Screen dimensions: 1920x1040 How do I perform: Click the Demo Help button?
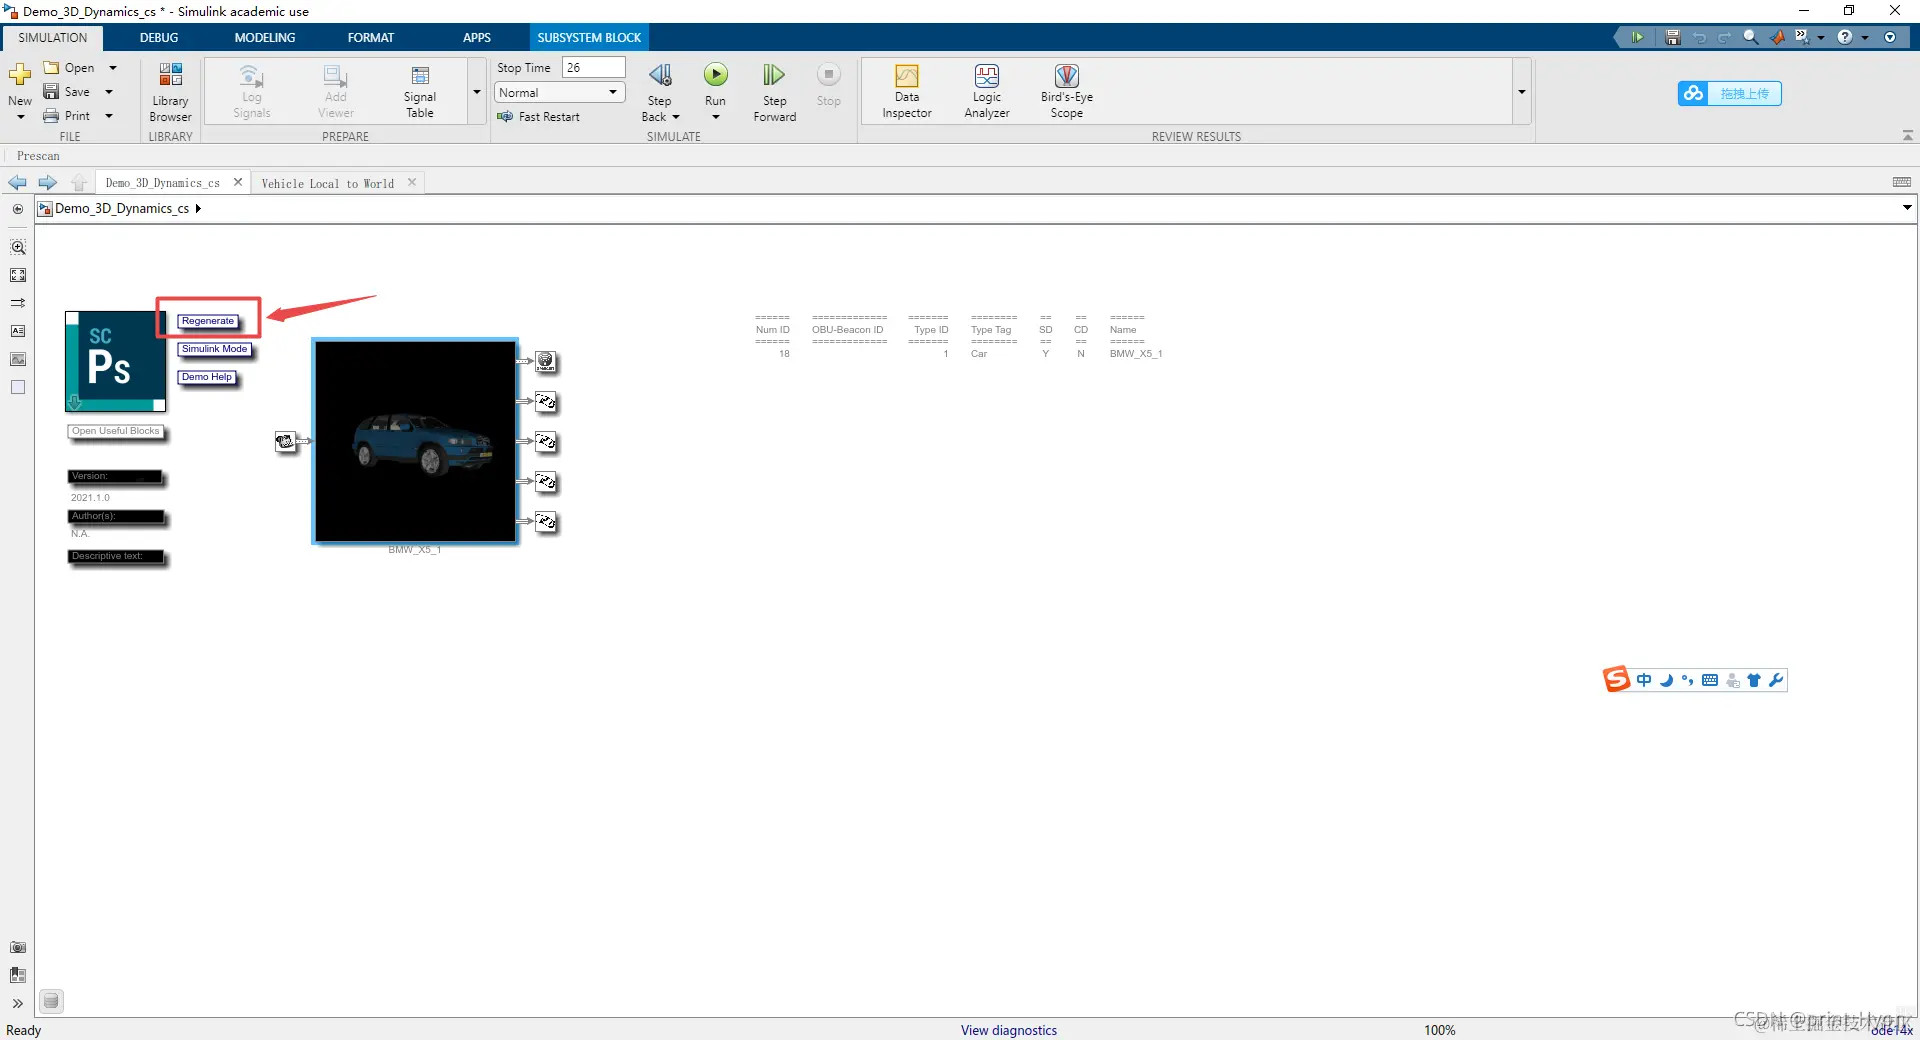[x=207, y=377]
